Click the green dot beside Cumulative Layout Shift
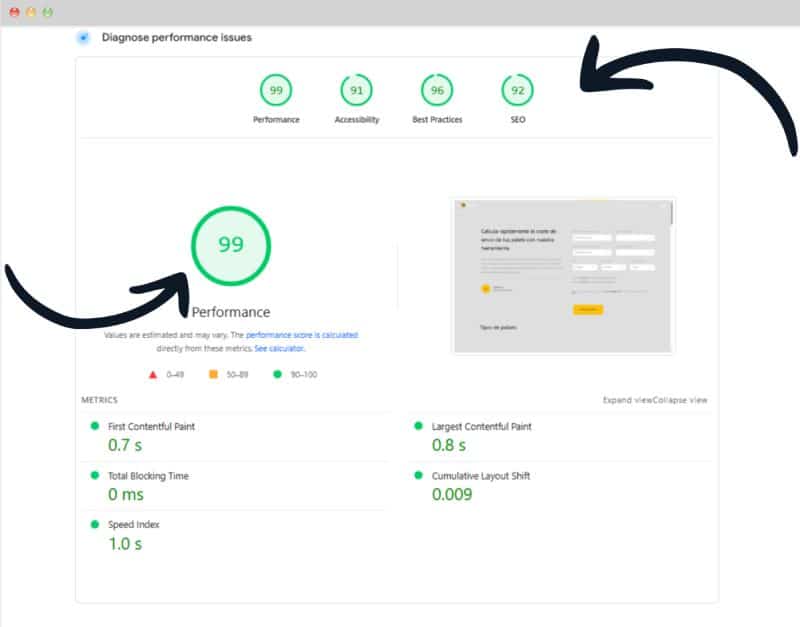Viewport: 800px width, 627px height. point(419,476)
